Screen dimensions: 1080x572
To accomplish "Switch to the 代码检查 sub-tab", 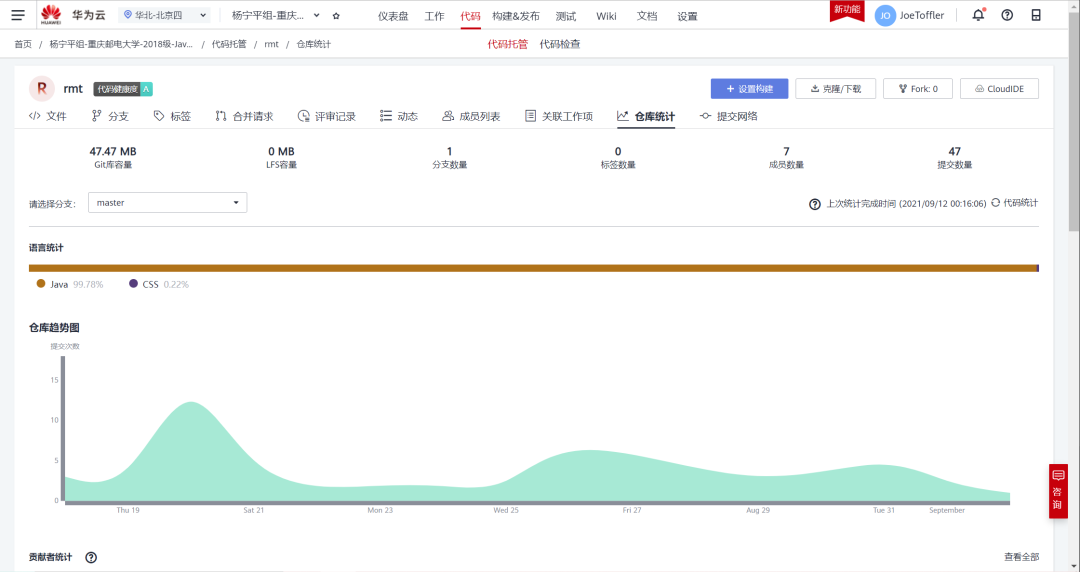I will 559,44.
